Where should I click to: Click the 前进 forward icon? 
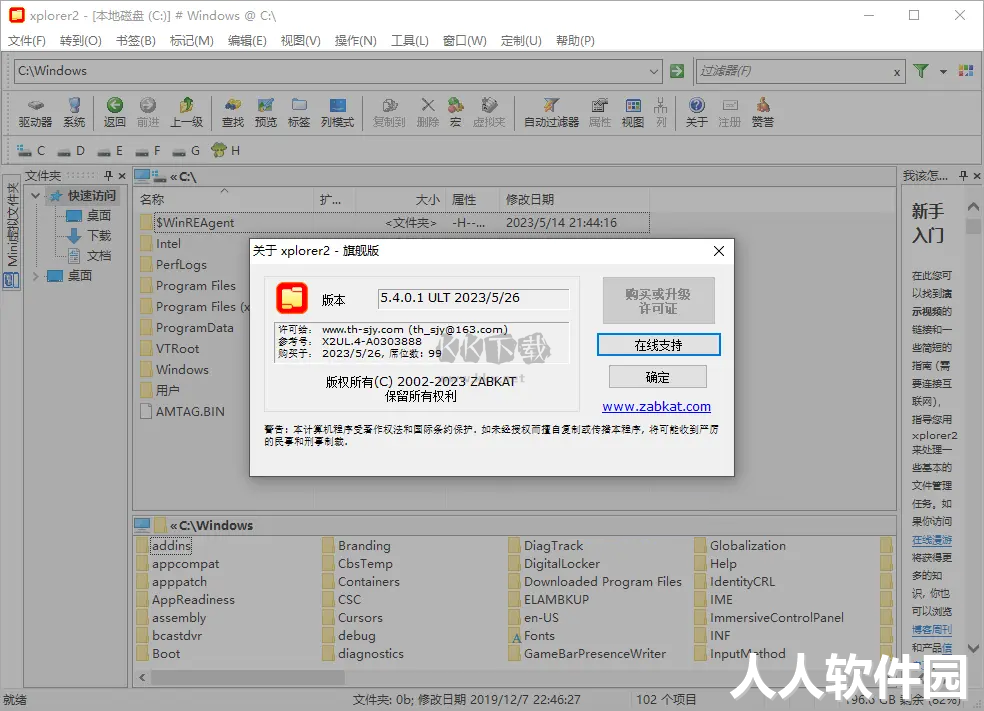click(148, 112)
